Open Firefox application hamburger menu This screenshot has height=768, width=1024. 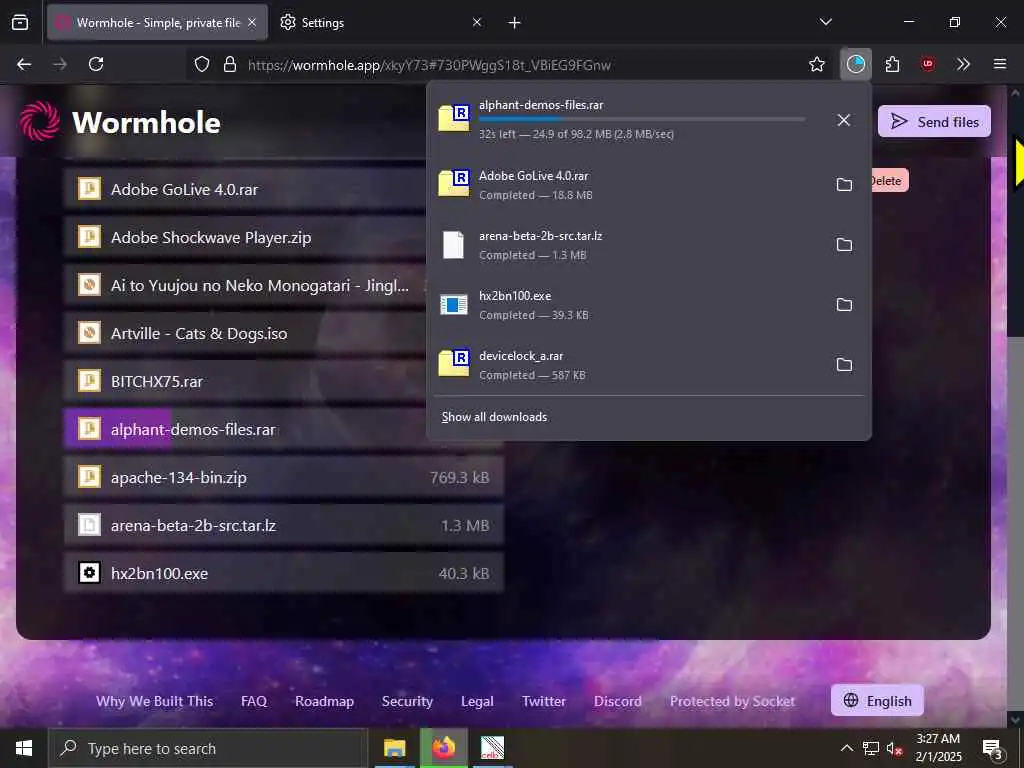1000,64
